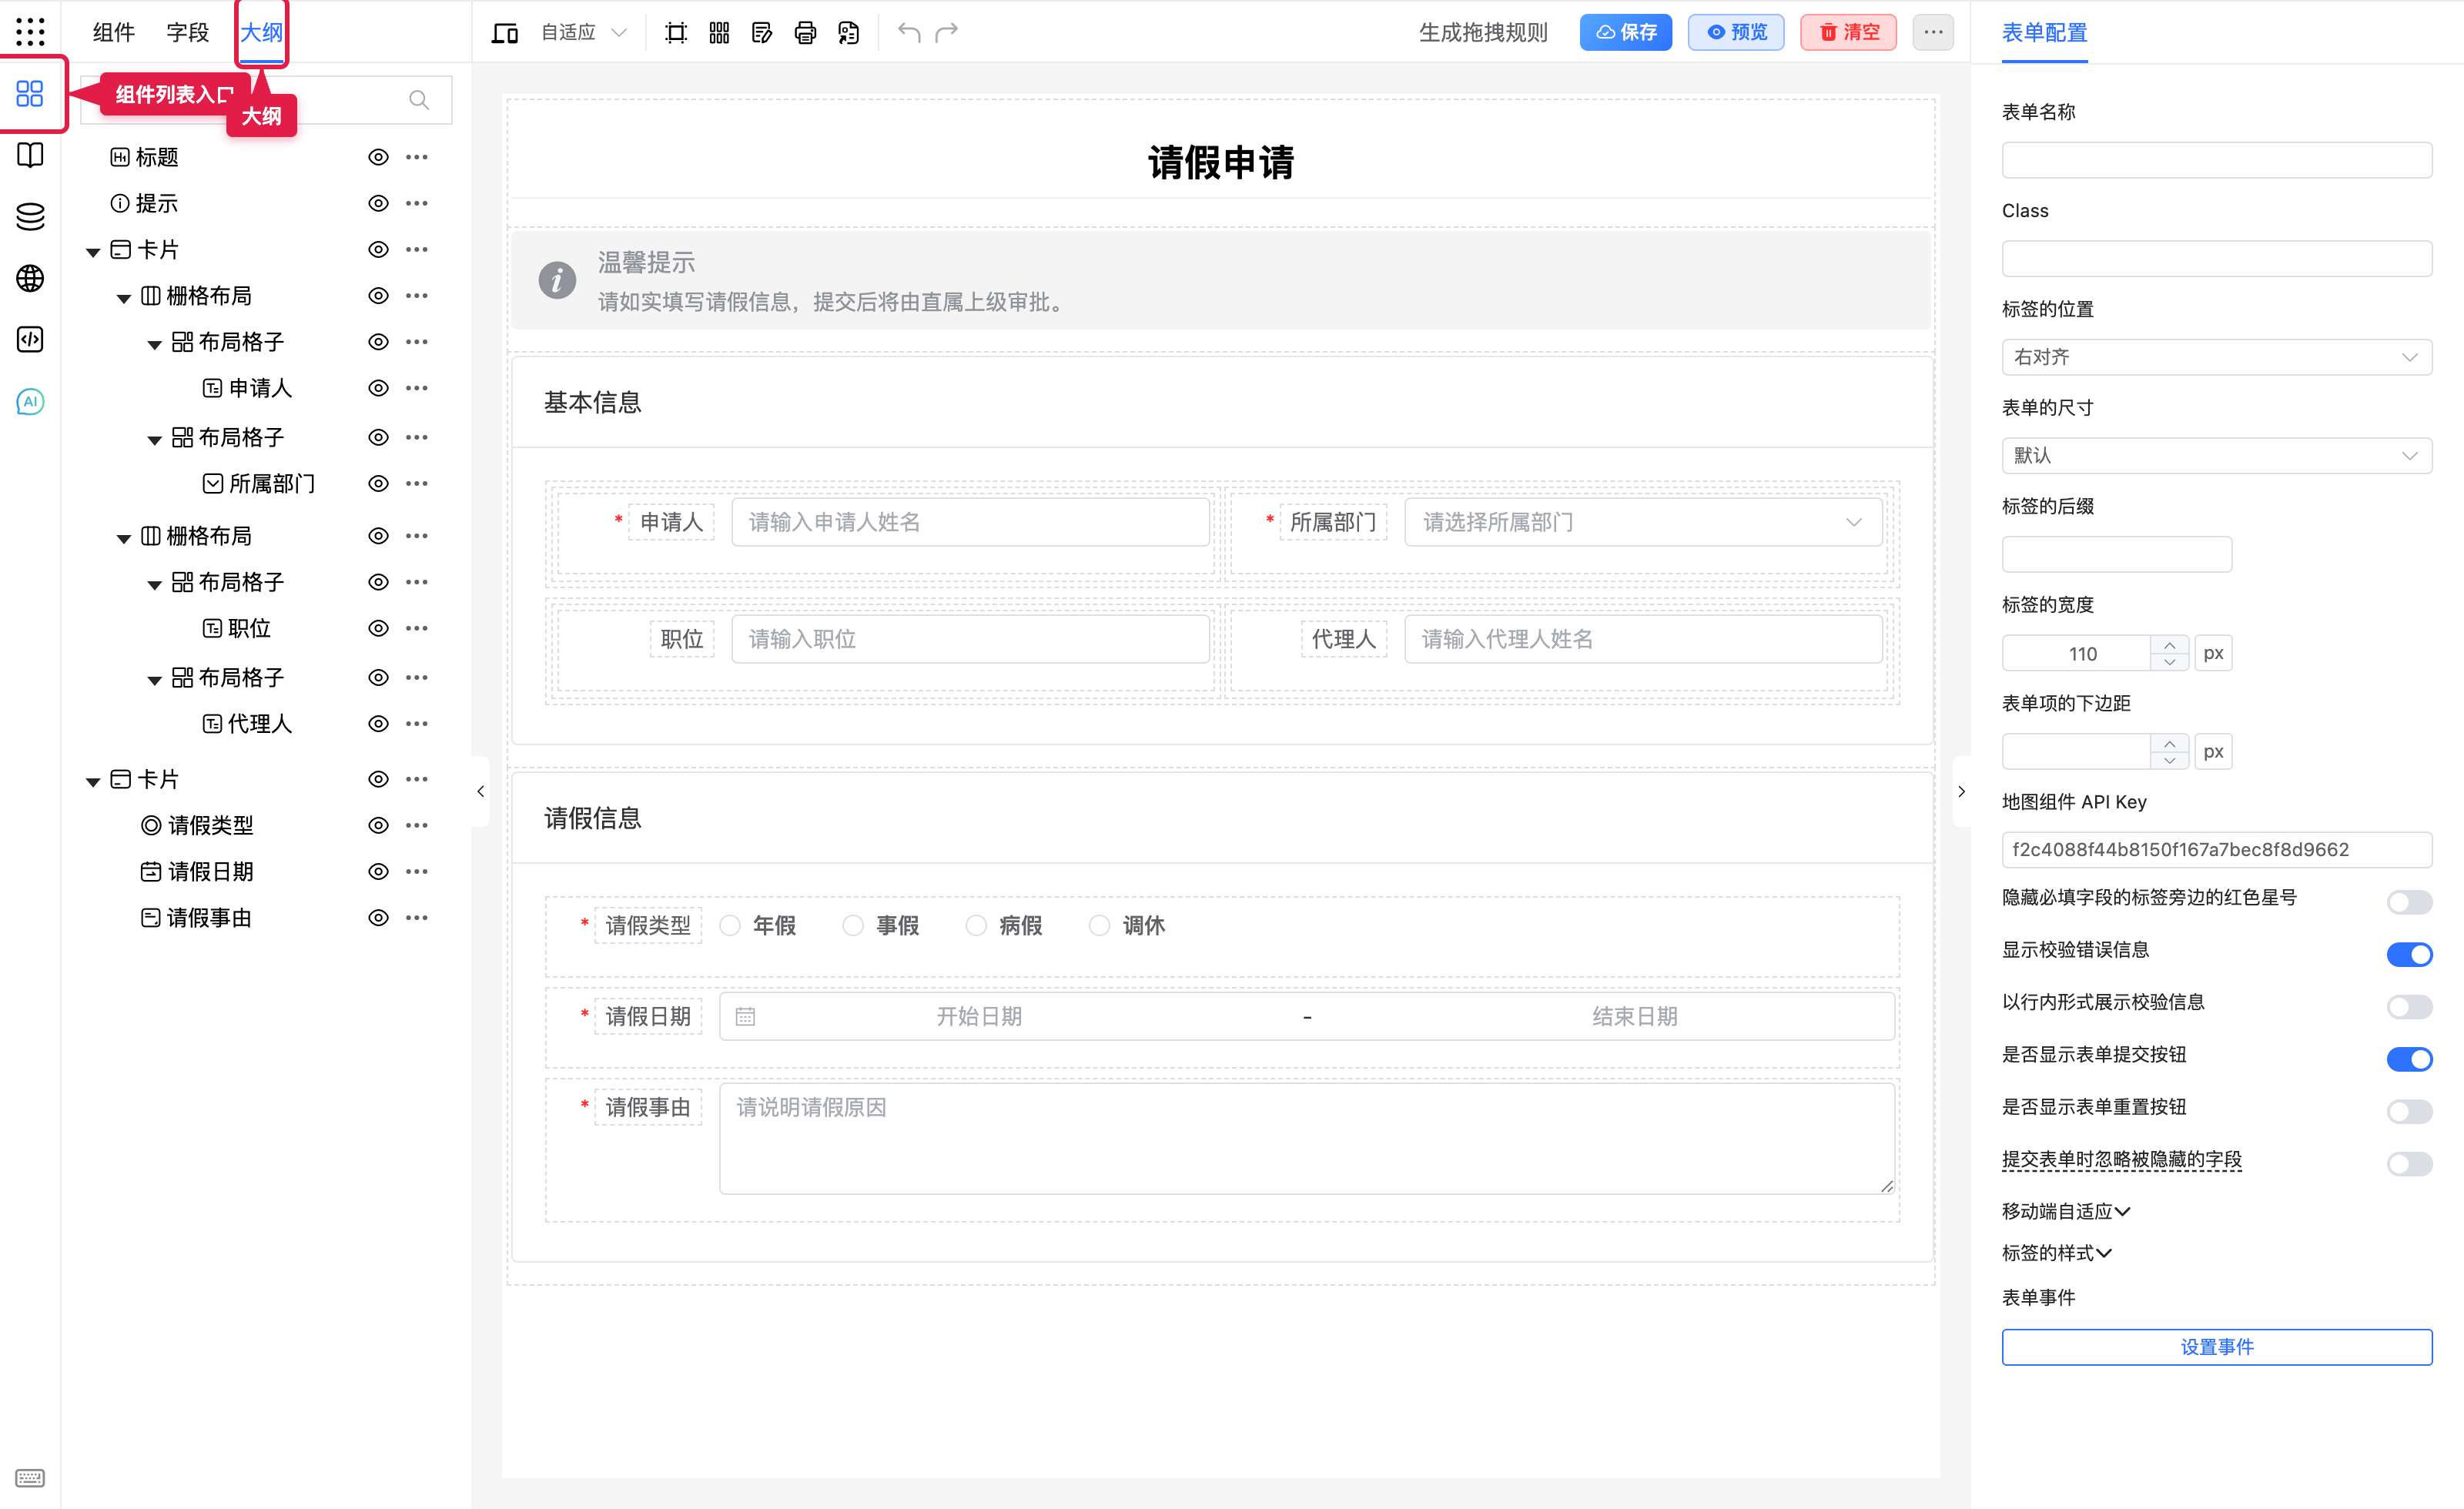
Task: Click the print icon in toolbar
Action: (805, 33)
